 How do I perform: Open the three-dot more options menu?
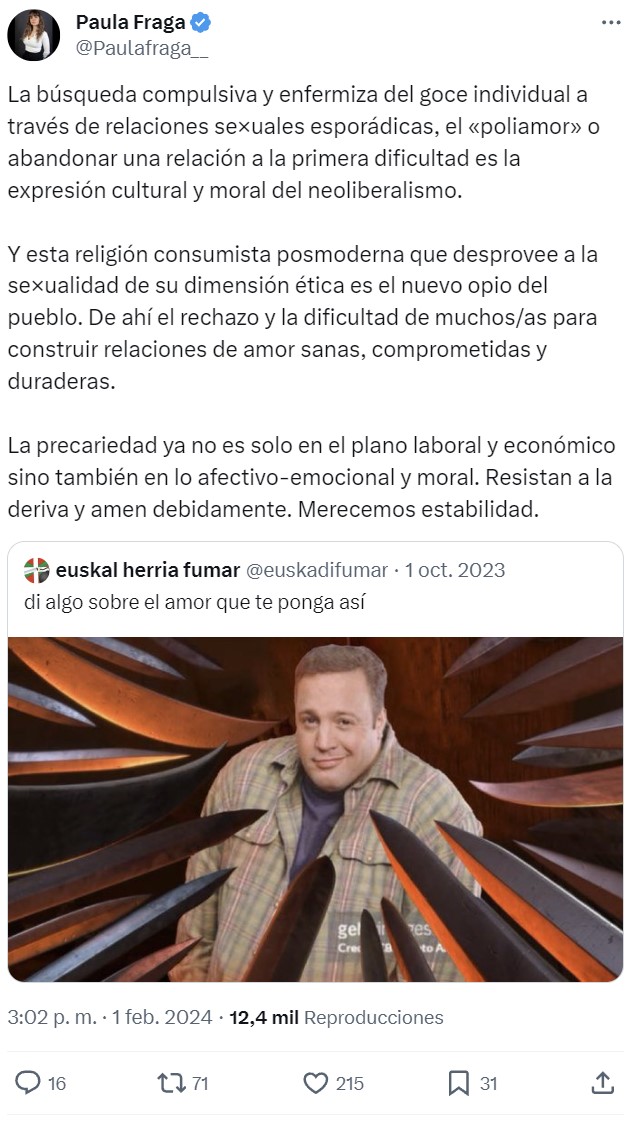click(611, 23)
